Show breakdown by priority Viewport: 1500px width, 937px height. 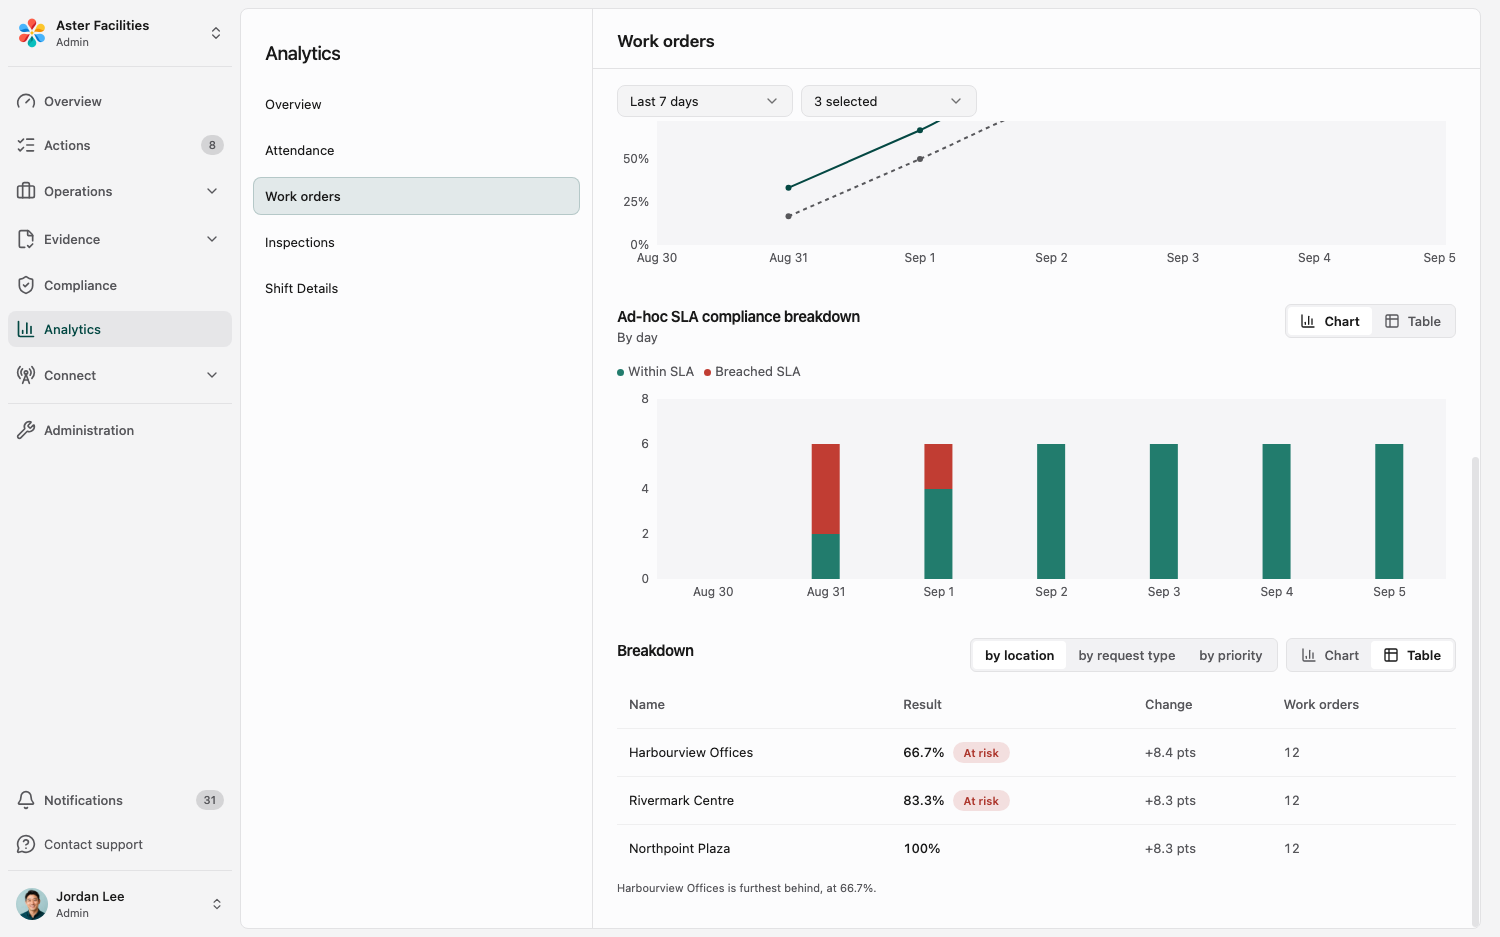tap(1231, 655)
